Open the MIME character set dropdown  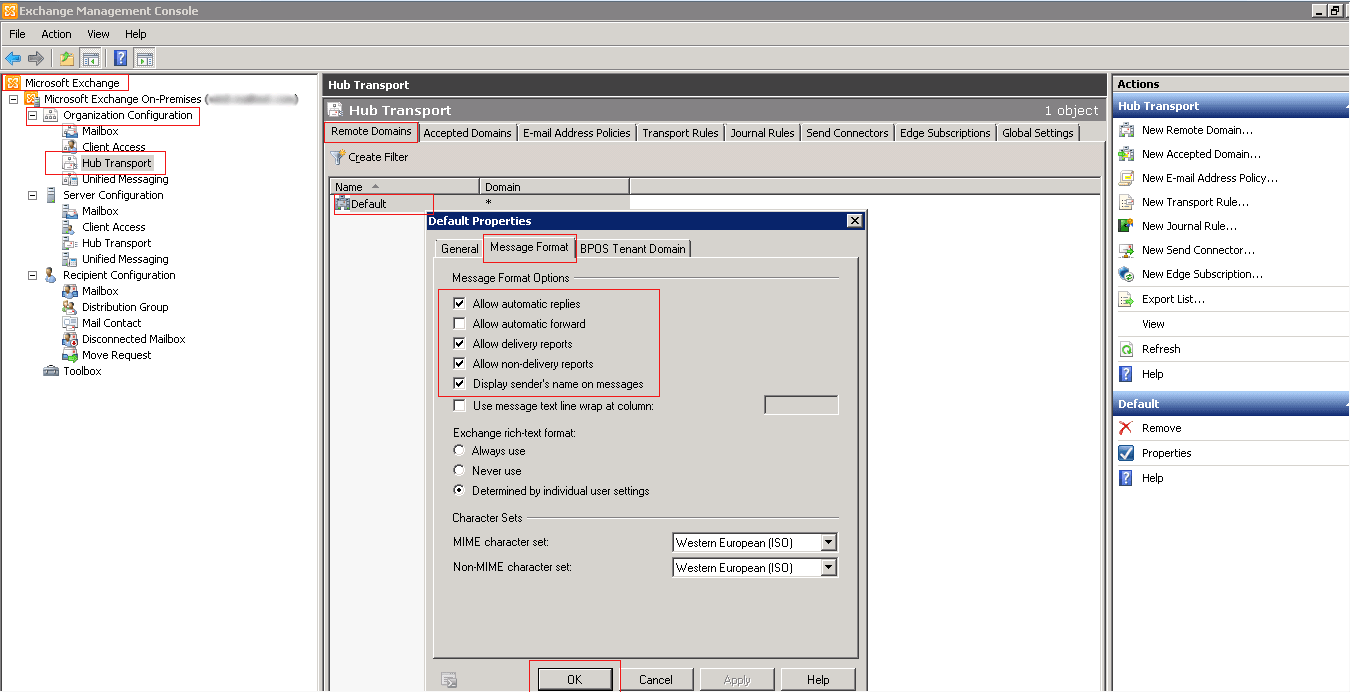click(x=828, y=543)
